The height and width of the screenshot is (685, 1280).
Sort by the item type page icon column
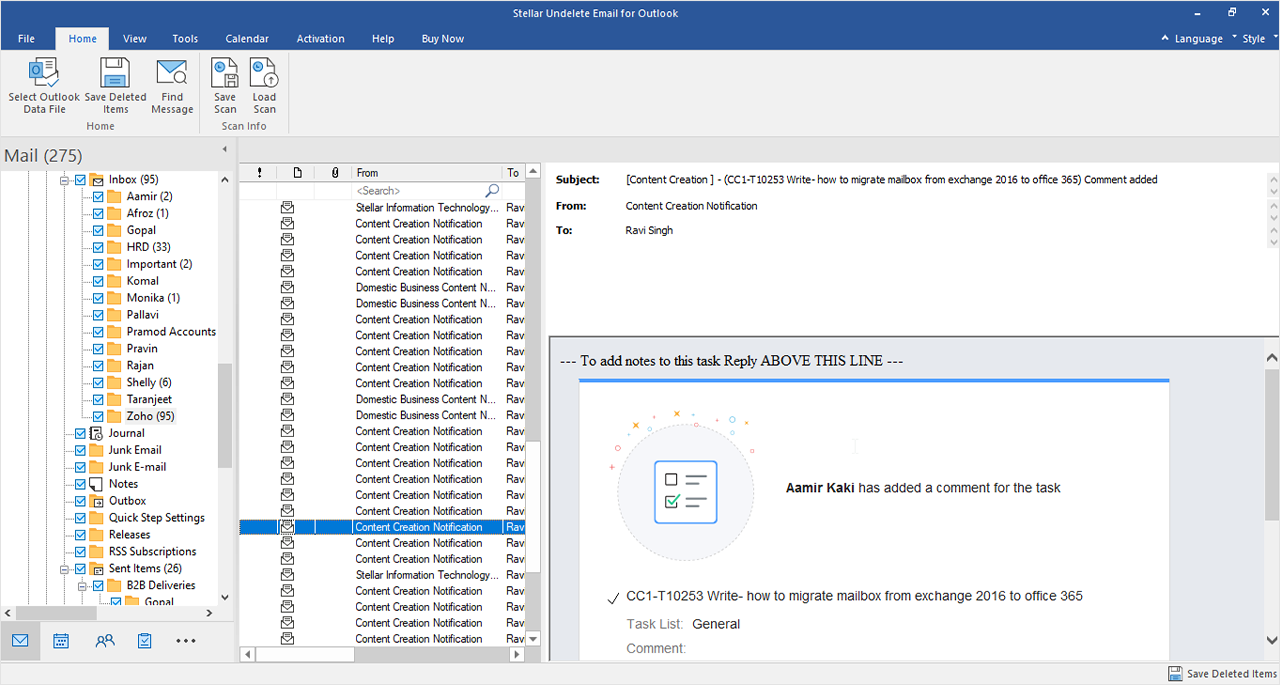pos(297,173)
